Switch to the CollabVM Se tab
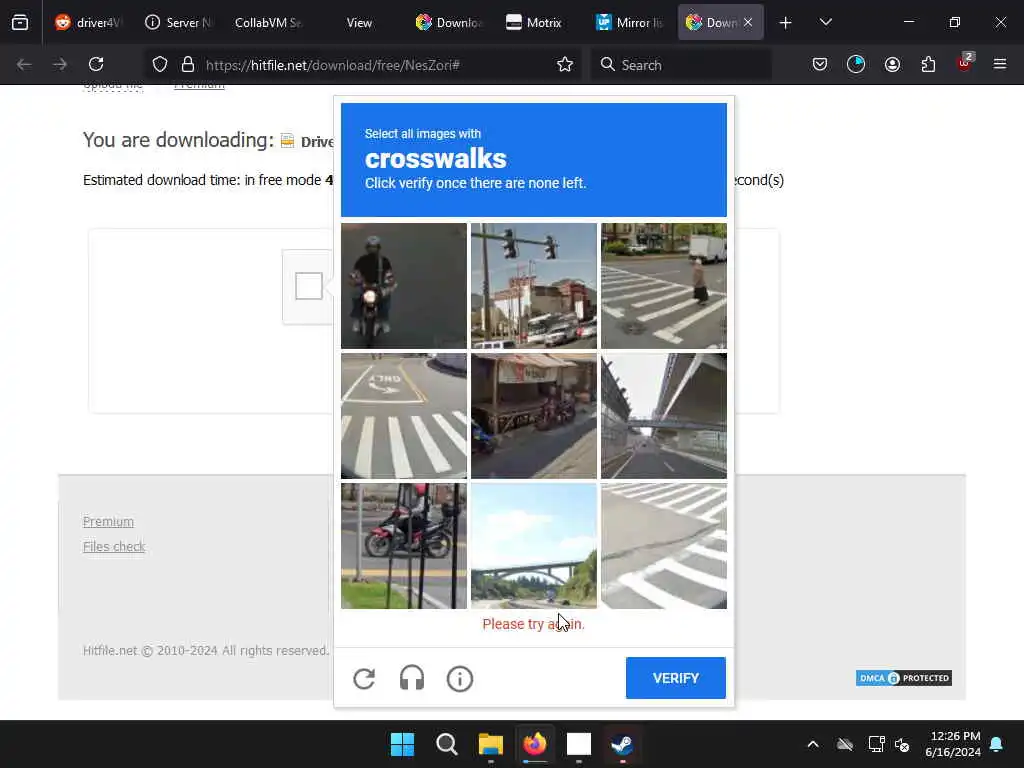Screen dimensions: 1024x768 click(268, 22)
